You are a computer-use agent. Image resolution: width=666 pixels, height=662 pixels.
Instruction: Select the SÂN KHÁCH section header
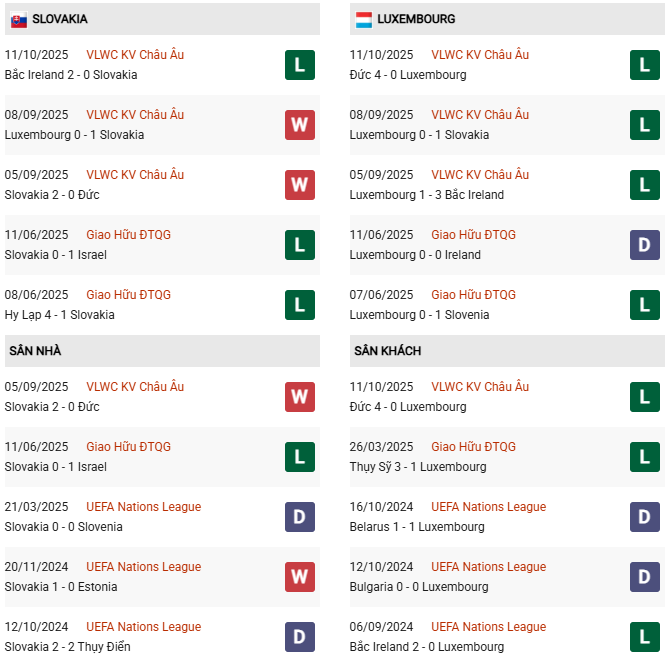pyautogui.click(x=387, y=351)
